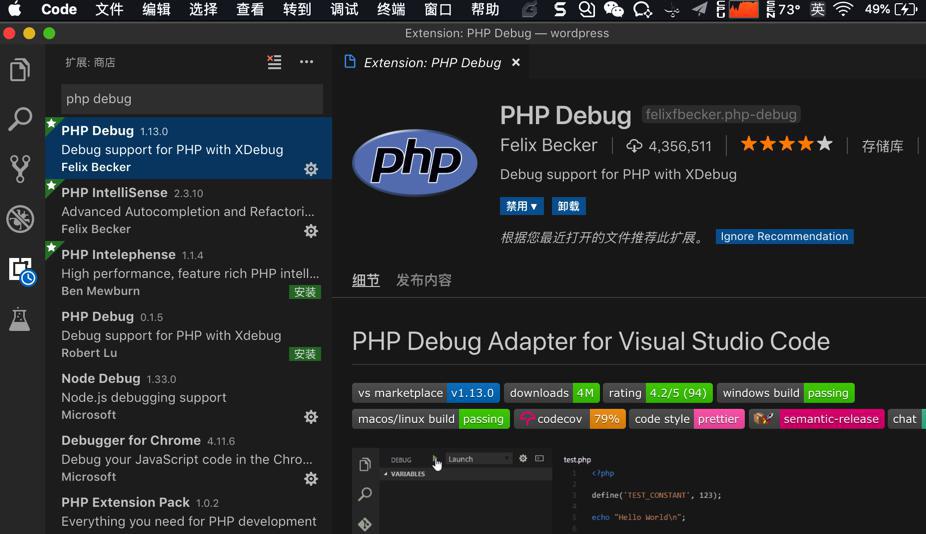Open the Source Control view
Viewport: 926px width, 534px height.
[x=19, y=168]
